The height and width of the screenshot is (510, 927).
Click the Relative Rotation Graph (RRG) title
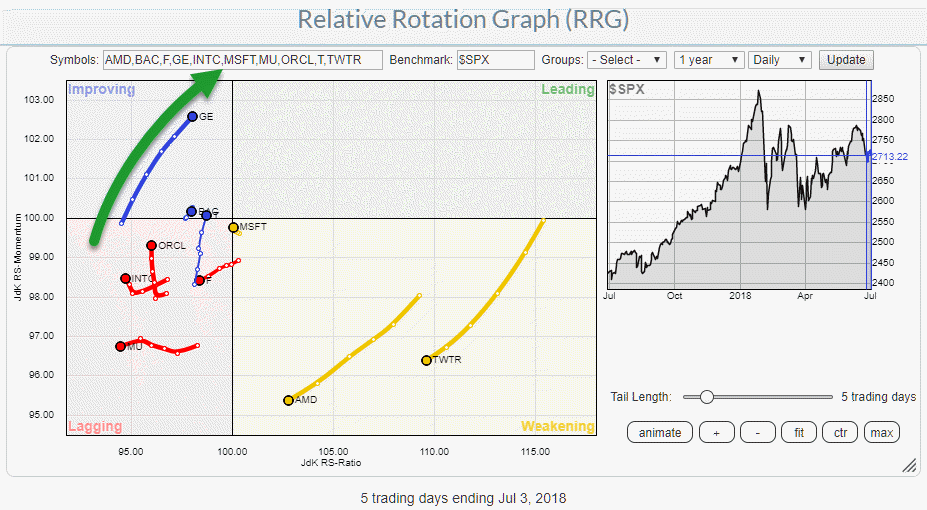pyautogui.click(x=463, y=20)
